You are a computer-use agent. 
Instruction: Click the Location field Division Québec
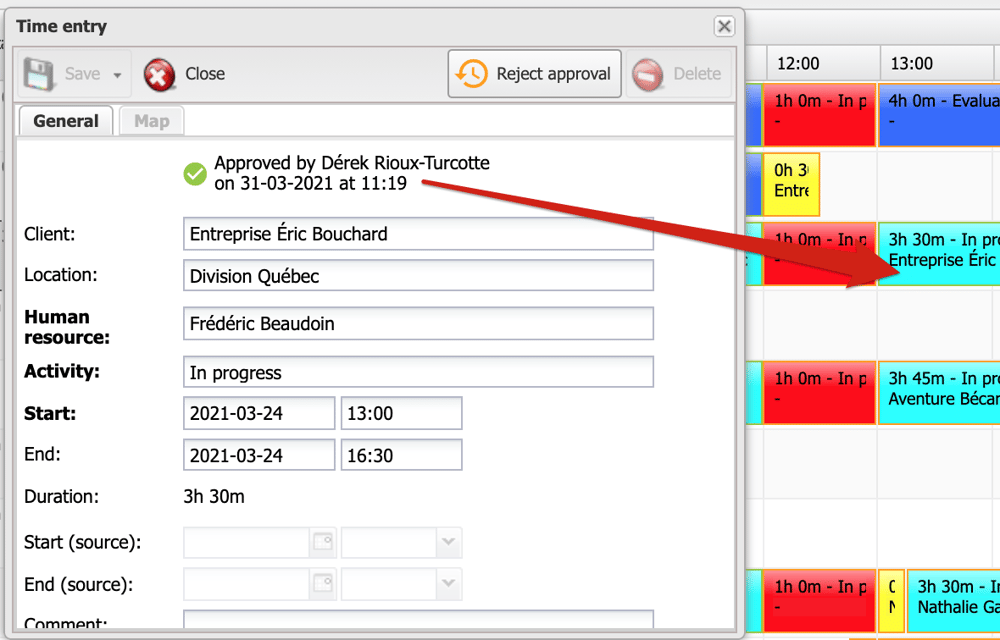pos(418,276)
